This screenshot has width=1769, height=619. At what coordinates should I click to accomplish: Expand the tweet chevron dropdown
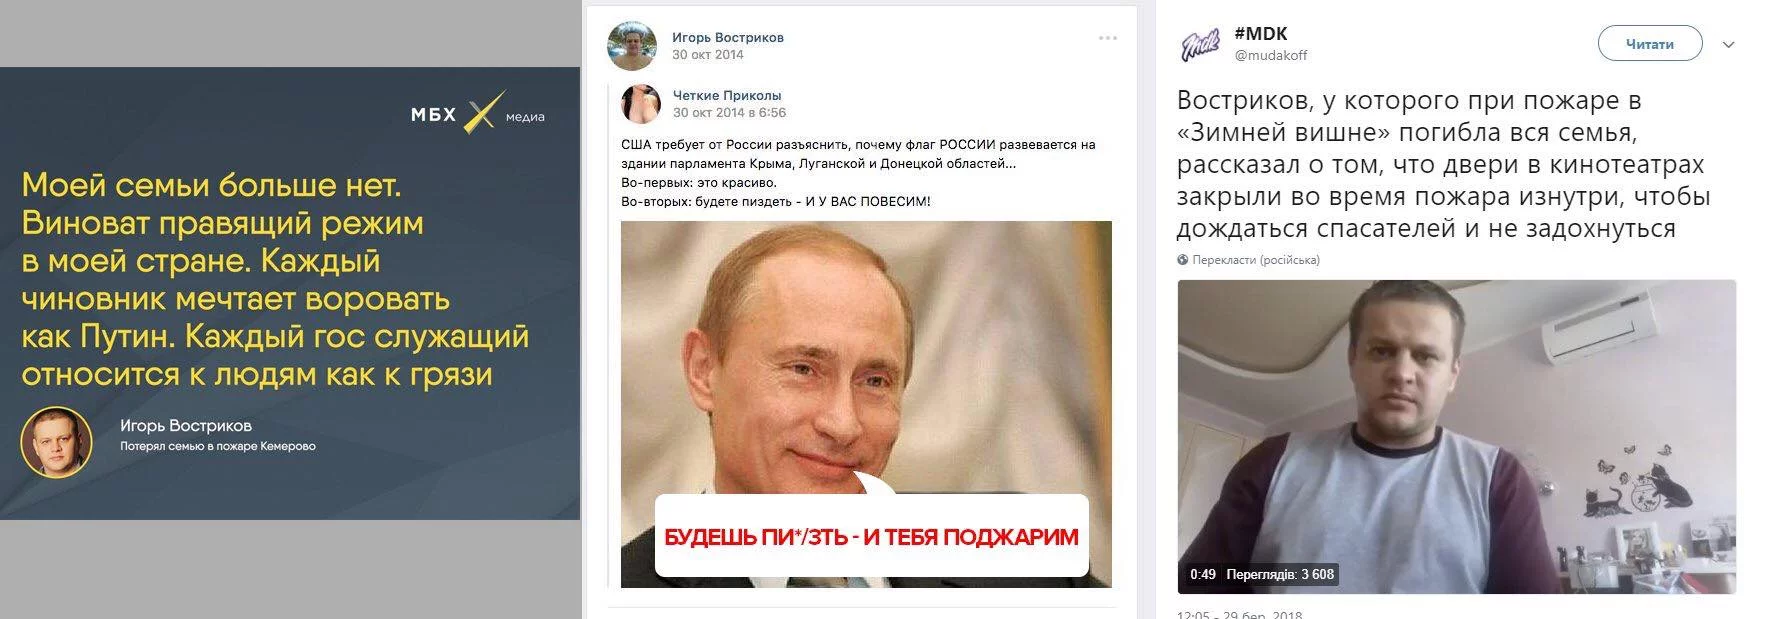coord(1728,45)
